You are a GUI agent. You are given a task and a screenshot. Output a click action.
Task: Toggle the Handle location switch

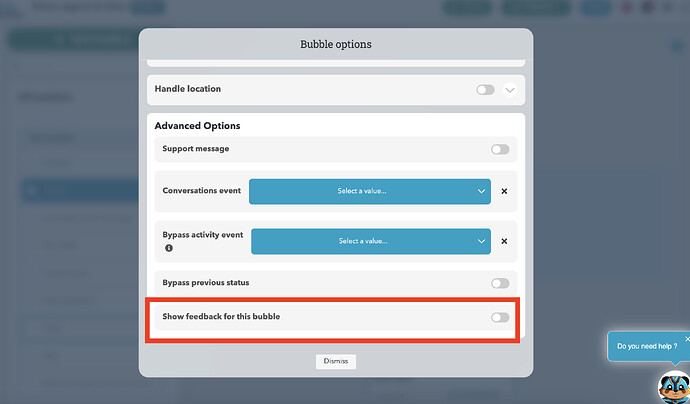coord(485,90)
